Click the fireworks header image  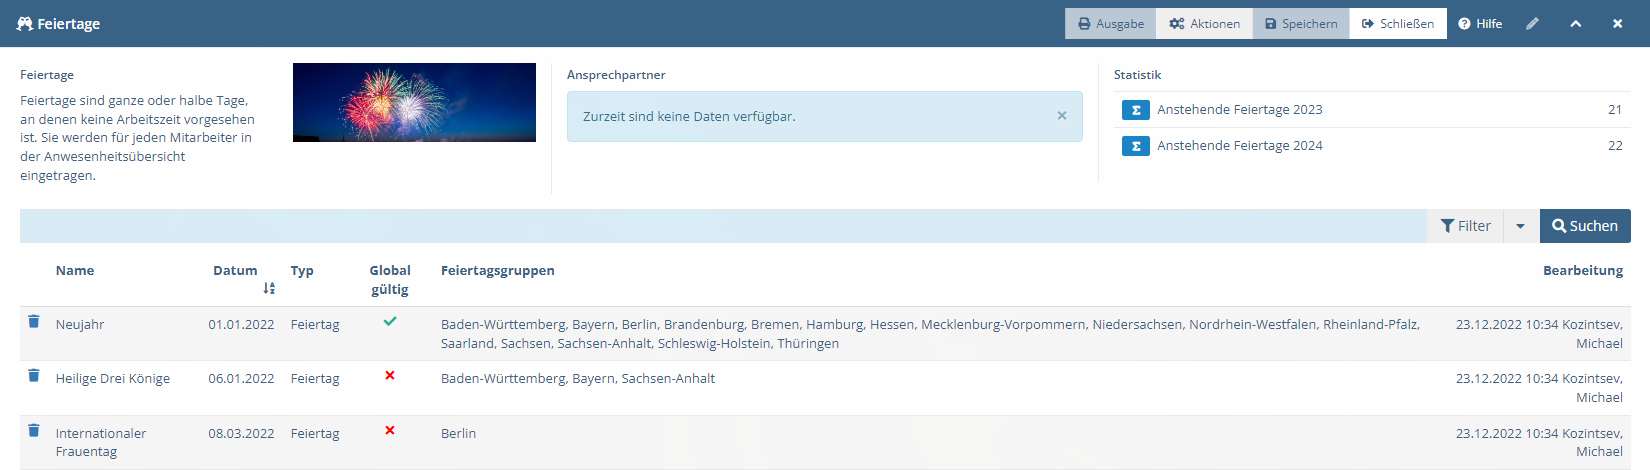(x=414, y=102)
